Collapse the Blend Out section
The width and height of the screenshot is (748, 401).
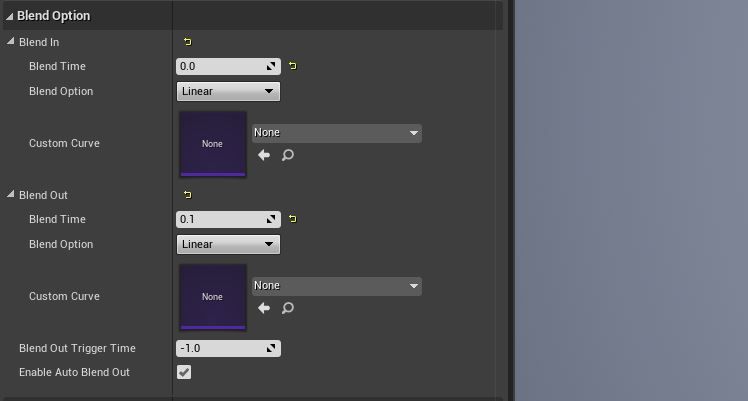click(10, 194)
